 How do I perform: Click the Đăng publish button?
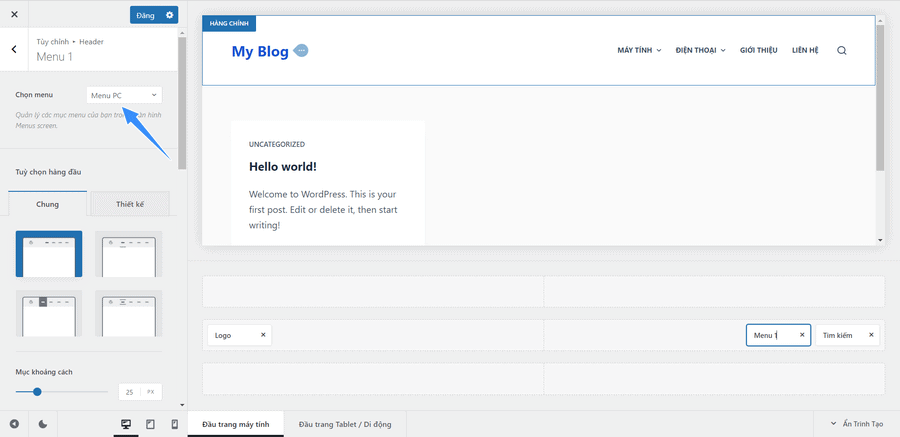pyautogui.click(x=146, y=15)
